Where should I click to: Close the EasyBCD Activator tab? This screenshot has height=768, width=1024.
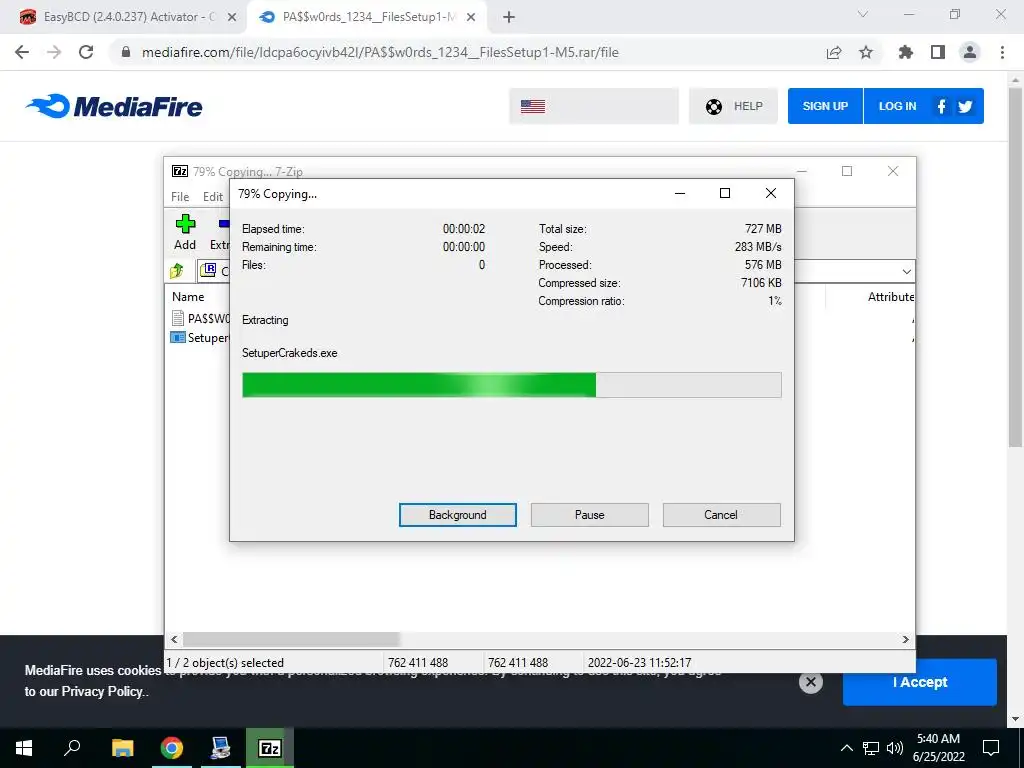(232, 17)
